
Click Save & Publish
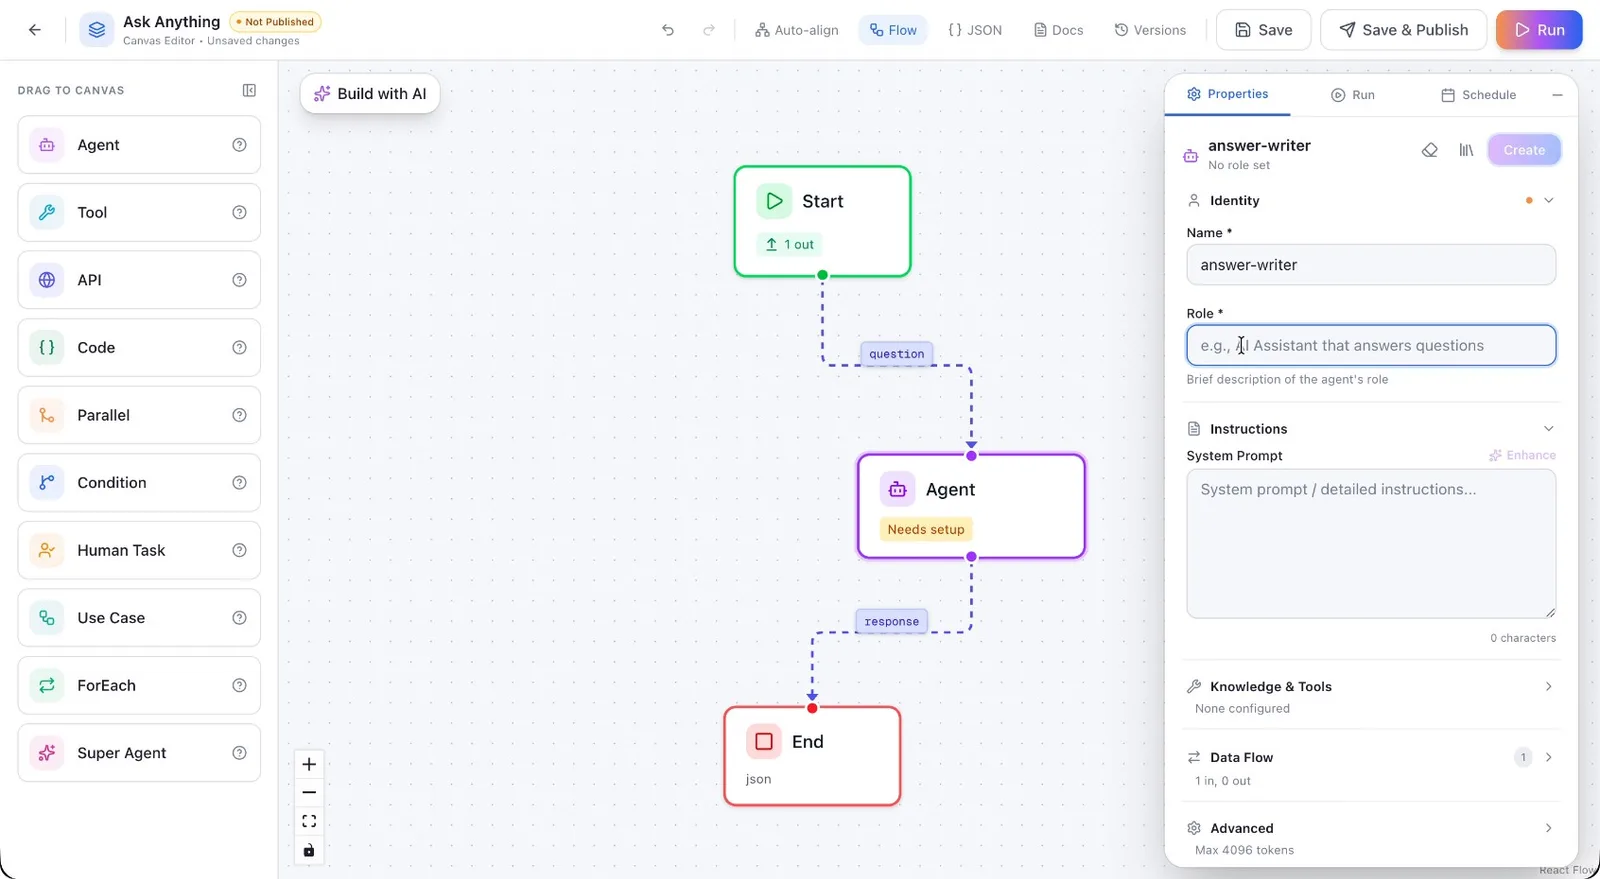[1404, 30]
